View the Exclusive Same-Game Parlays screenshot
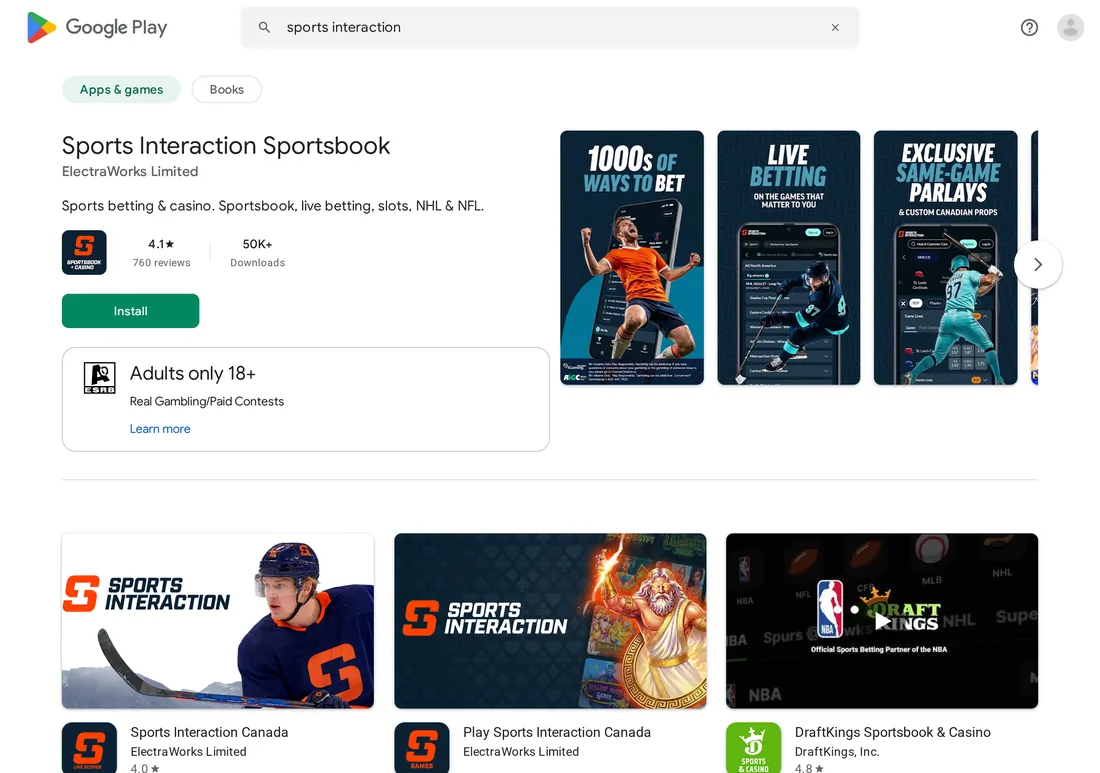 [946, 257]
